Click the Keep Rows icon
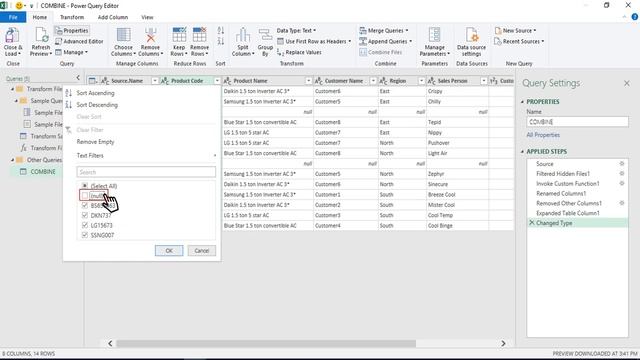 (x=179, y=36)
